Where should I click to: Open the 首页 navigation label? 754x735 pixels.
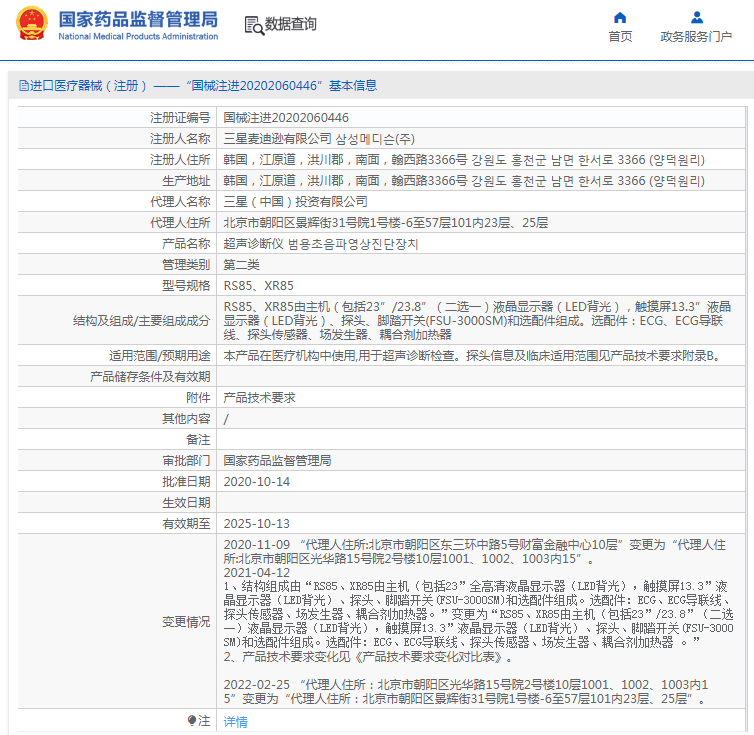tap(620, 37)
